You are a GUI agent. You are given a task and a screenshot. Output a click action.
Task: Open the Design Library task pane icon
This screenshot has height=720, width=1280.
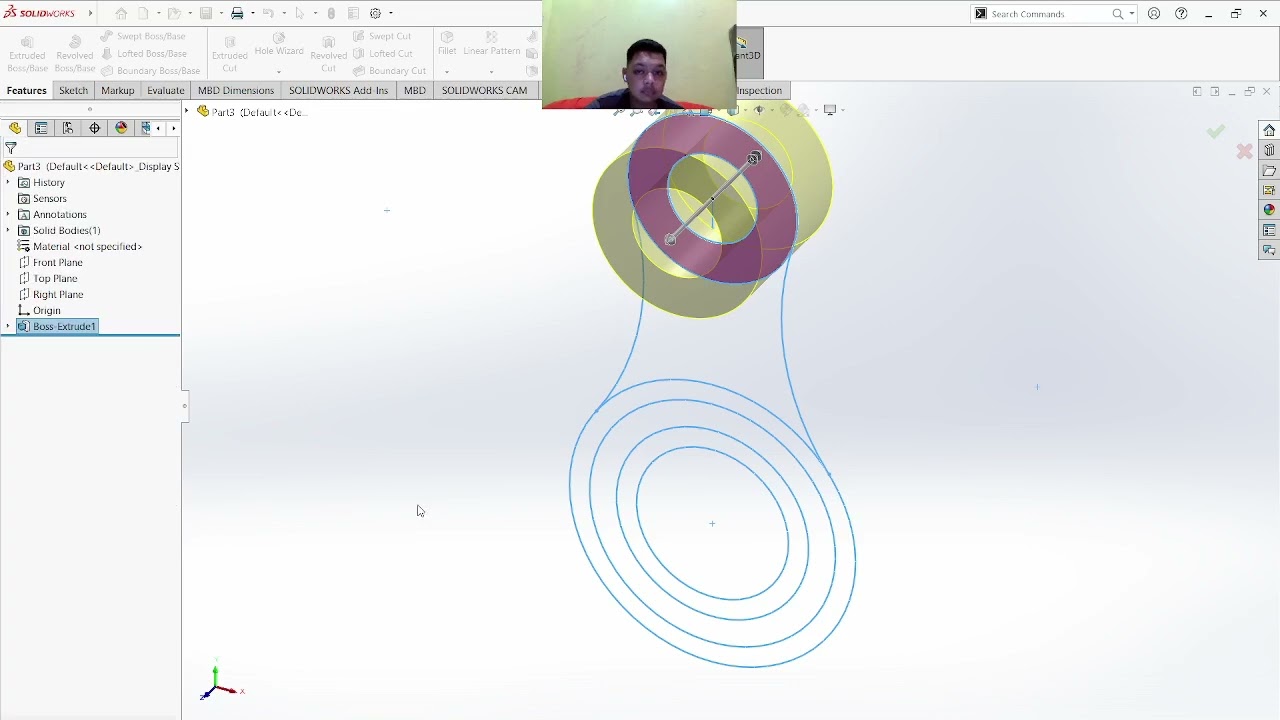[1269, 150]
